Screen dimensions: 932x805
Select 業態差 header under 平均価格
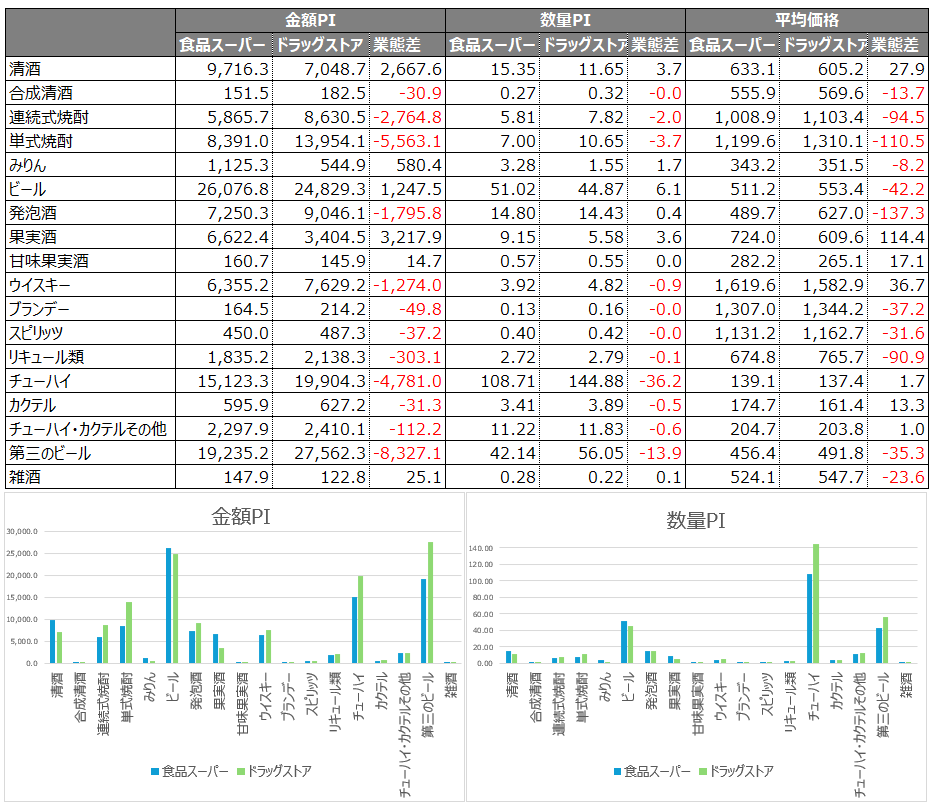895,45
